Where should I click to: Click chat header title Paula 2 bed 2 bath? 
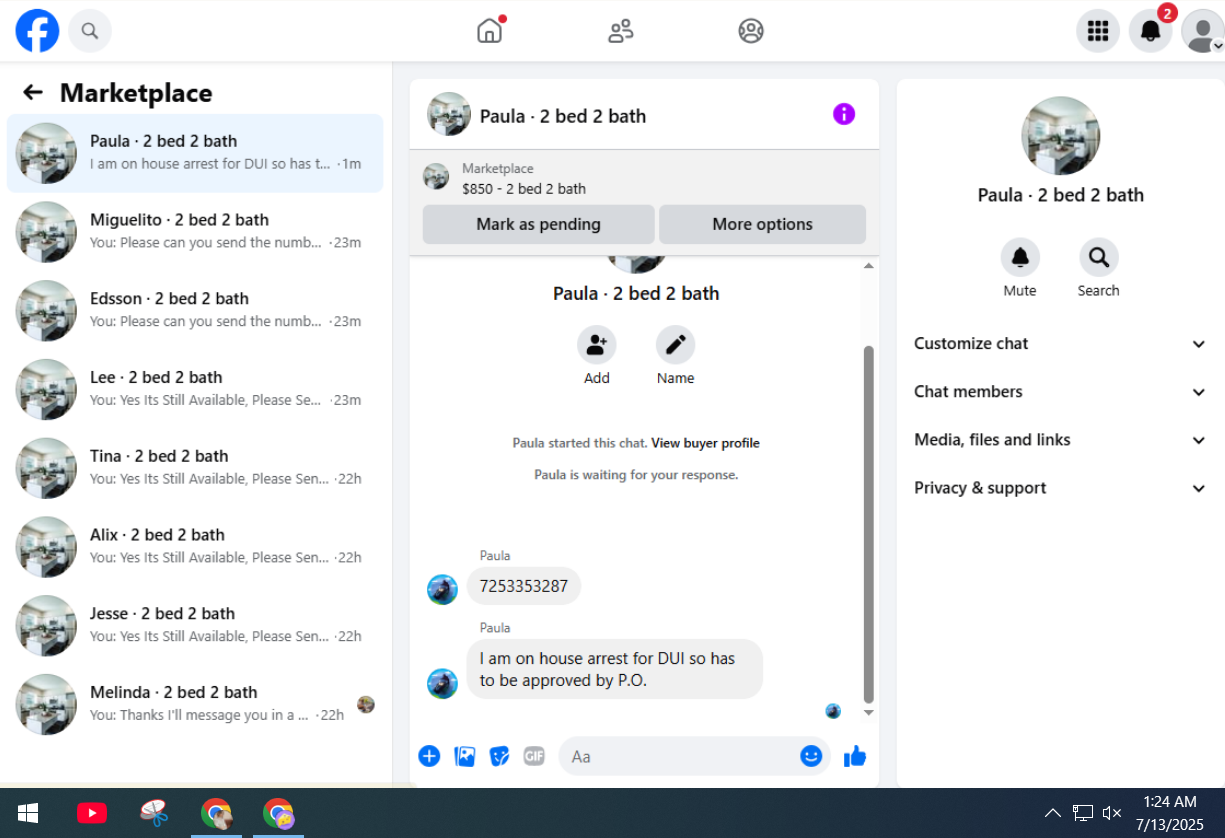(563, 116)
